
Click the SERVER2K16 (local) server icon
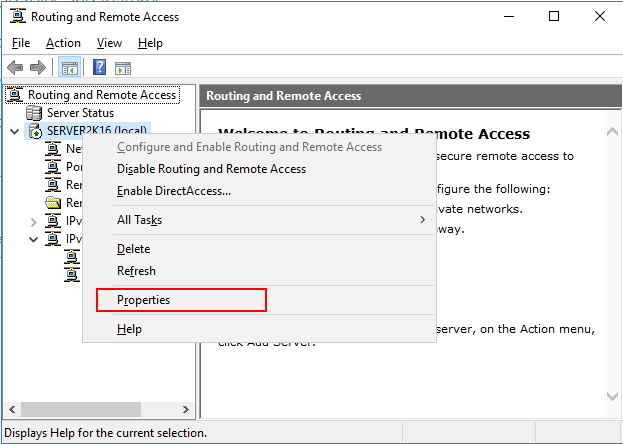[35, 131]
